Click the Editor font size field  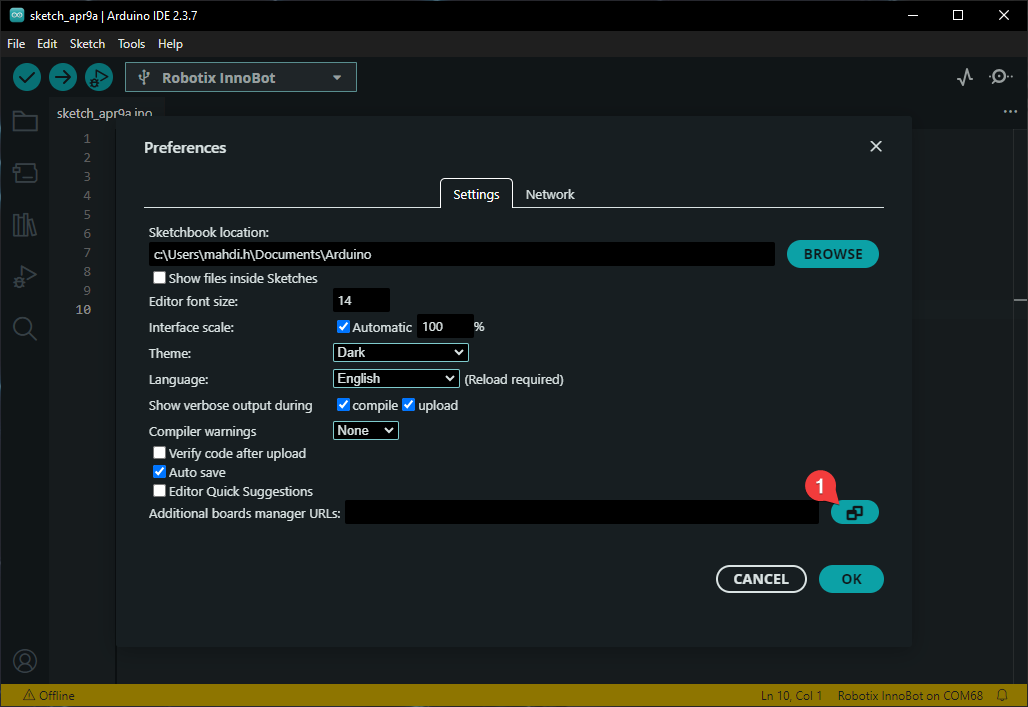pos(360,300)
